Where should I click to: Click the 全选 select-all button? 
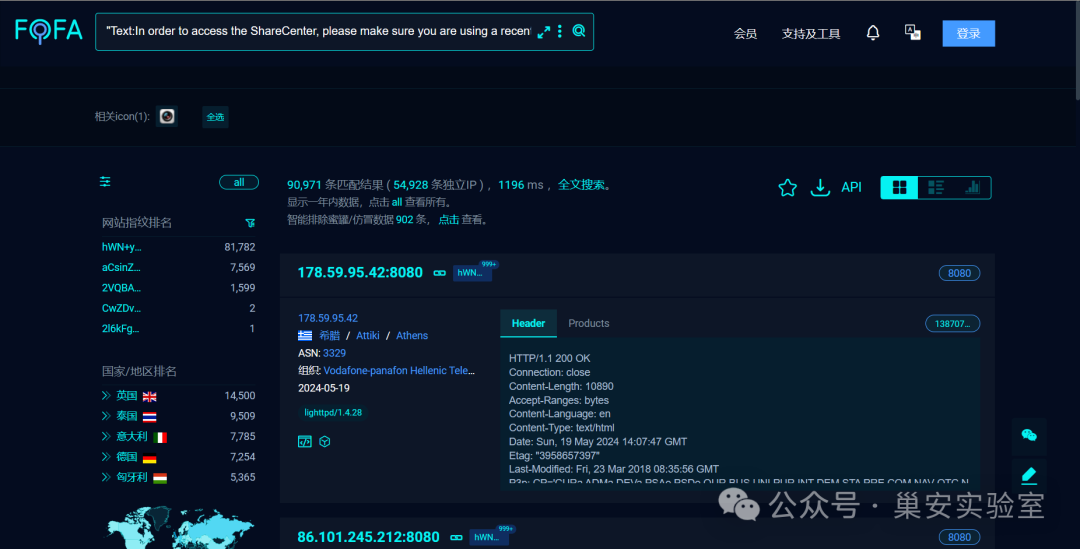(x=215, y=117)
